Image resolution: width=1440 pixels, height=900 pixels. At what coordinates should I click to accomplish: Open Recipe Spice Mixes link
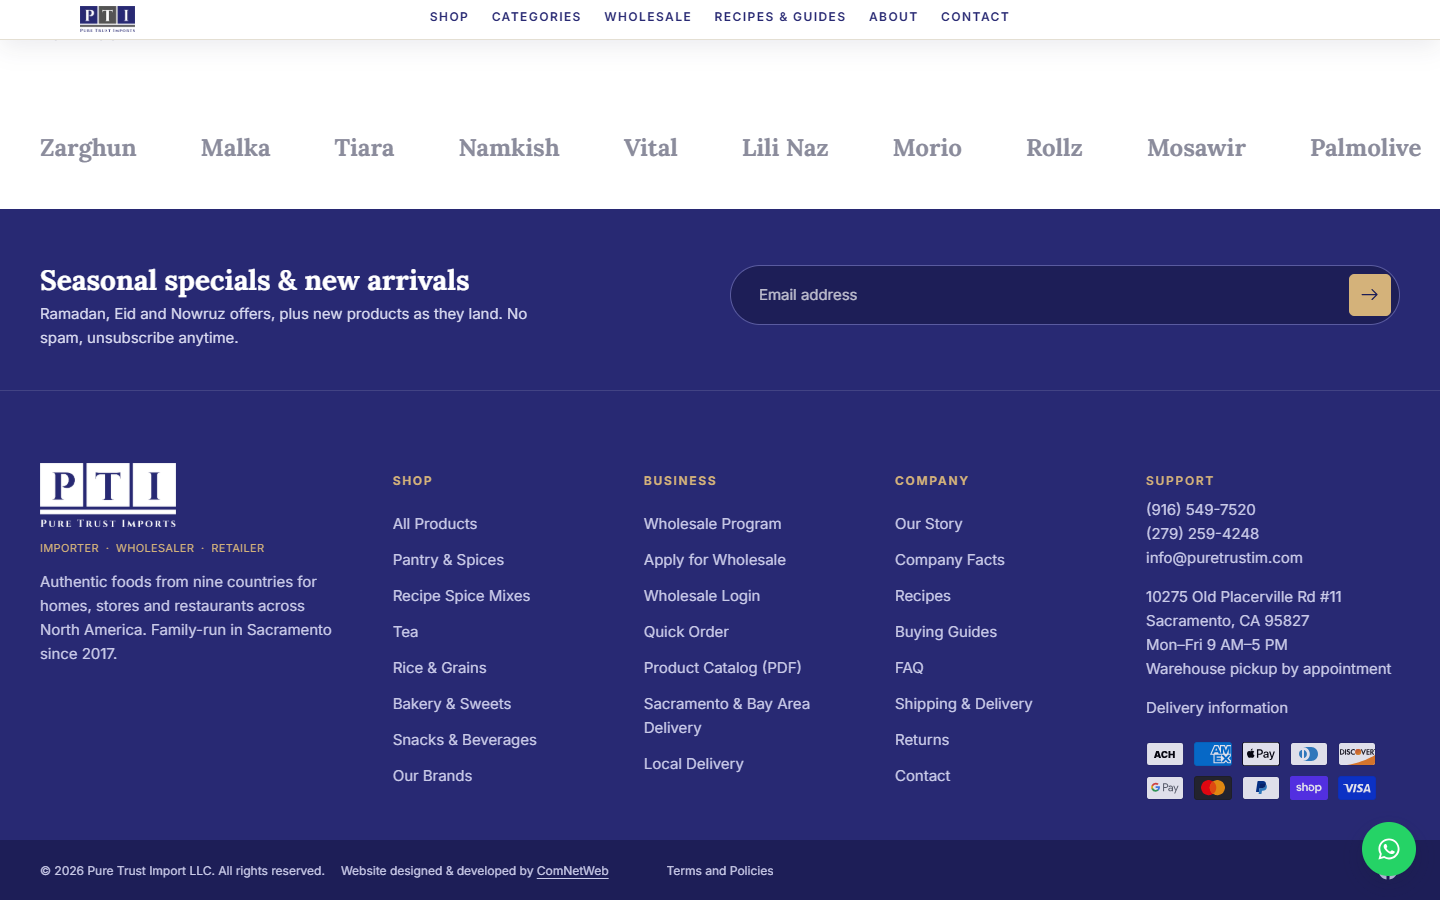click(x=461, y=596)
